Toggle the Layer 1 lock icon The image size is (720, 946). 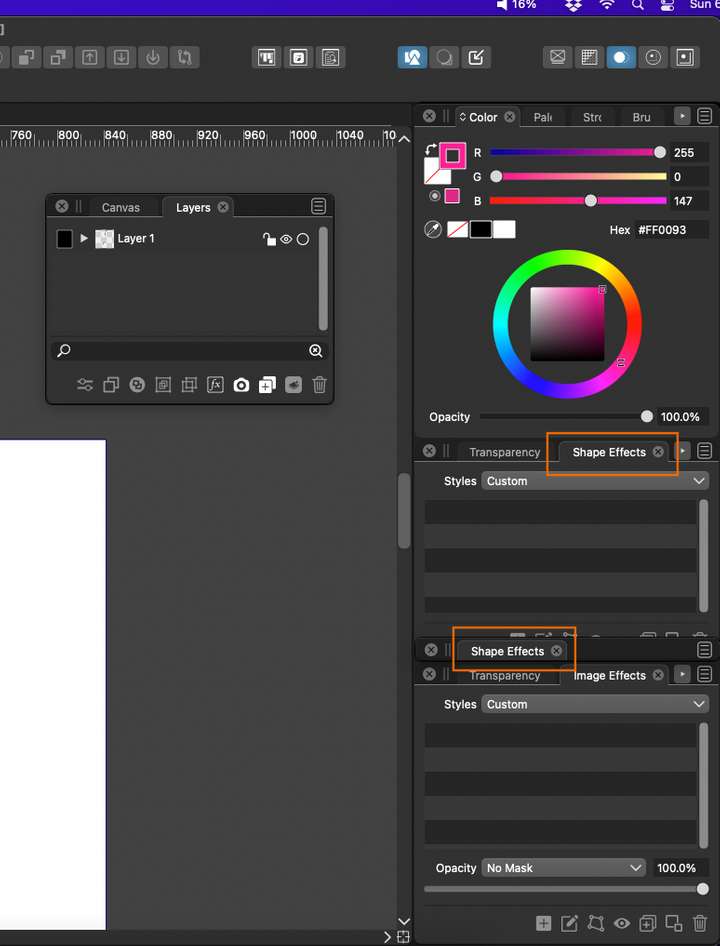pos(269,239)
